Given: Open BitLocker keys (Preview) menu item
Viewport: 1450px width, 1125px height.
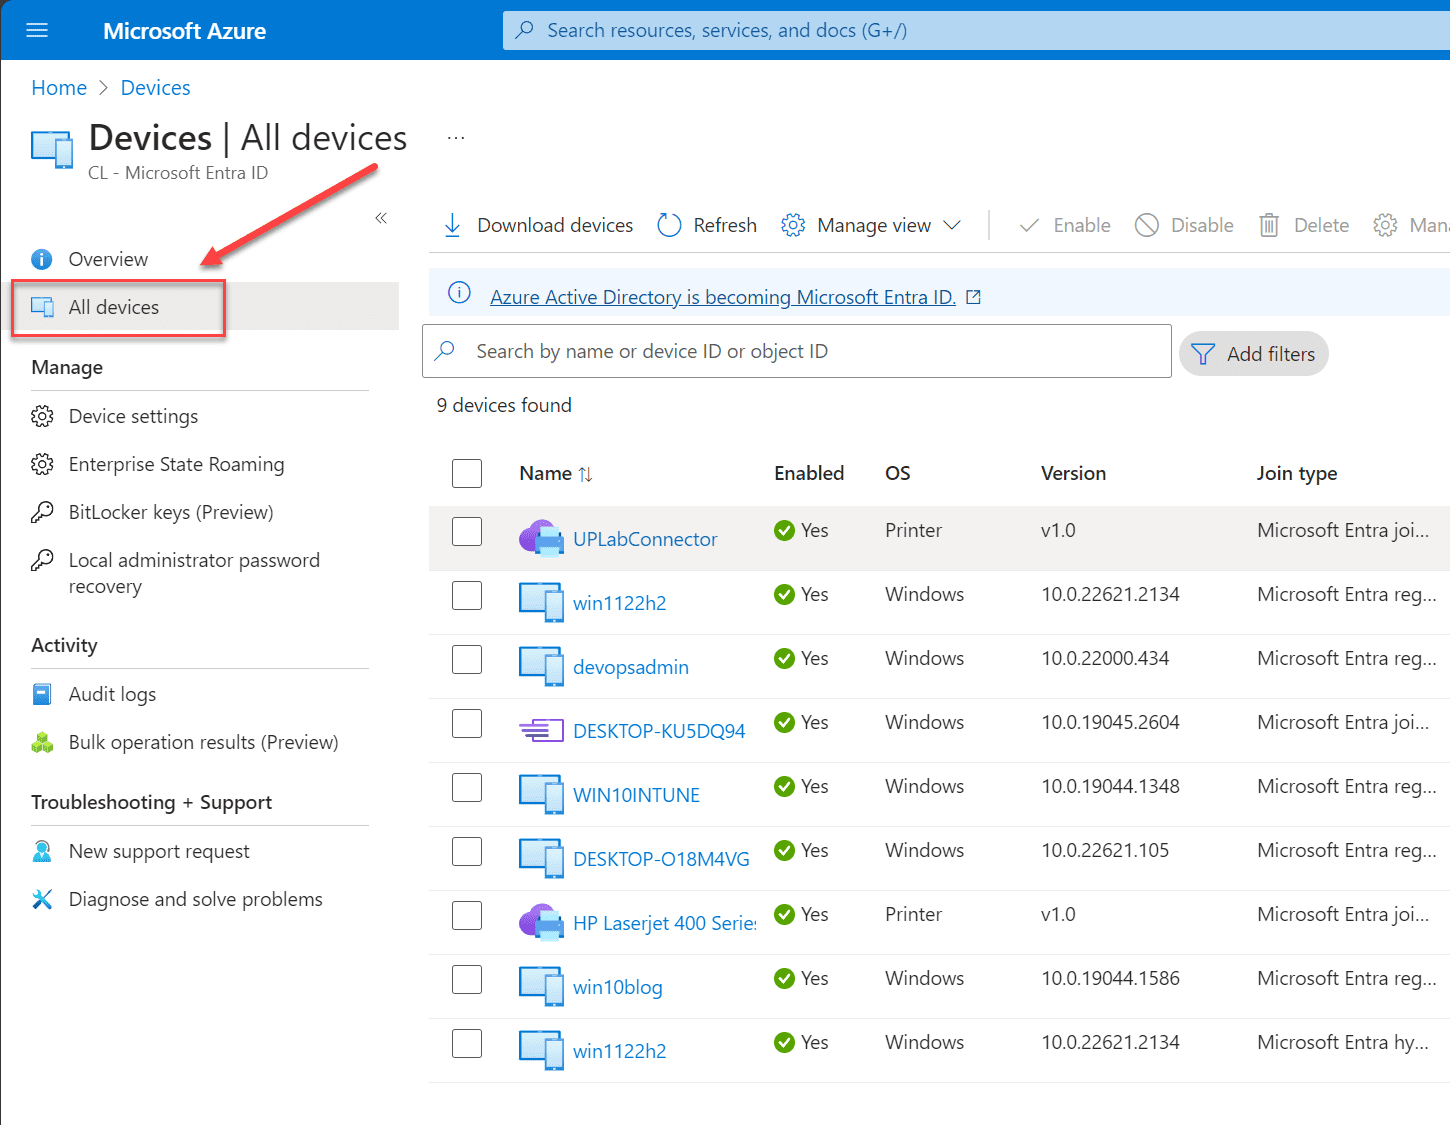Looking at the screenshot, I should coord(171,512).
